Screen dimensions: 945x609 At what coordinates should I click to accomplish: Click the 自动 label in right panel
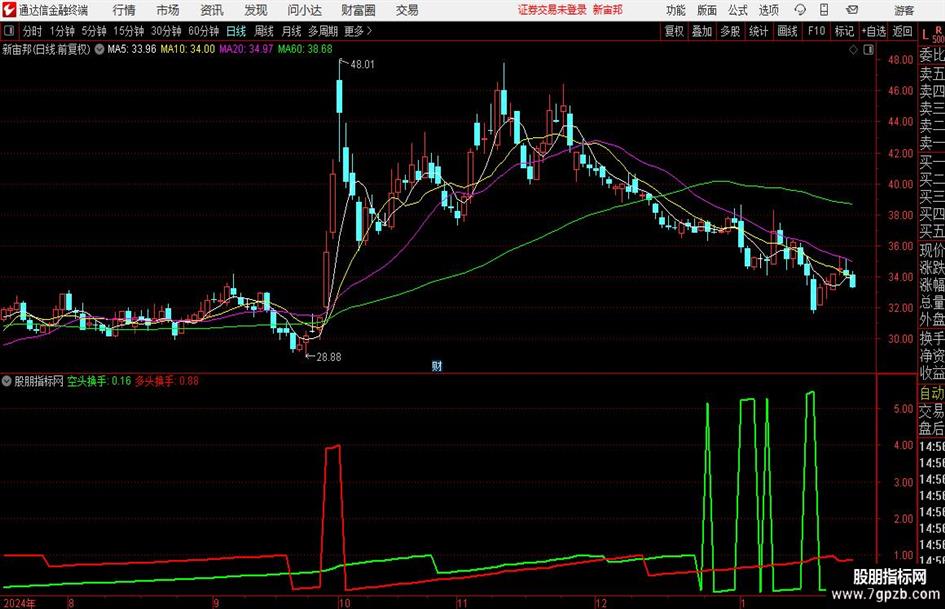tap(932, 393)
